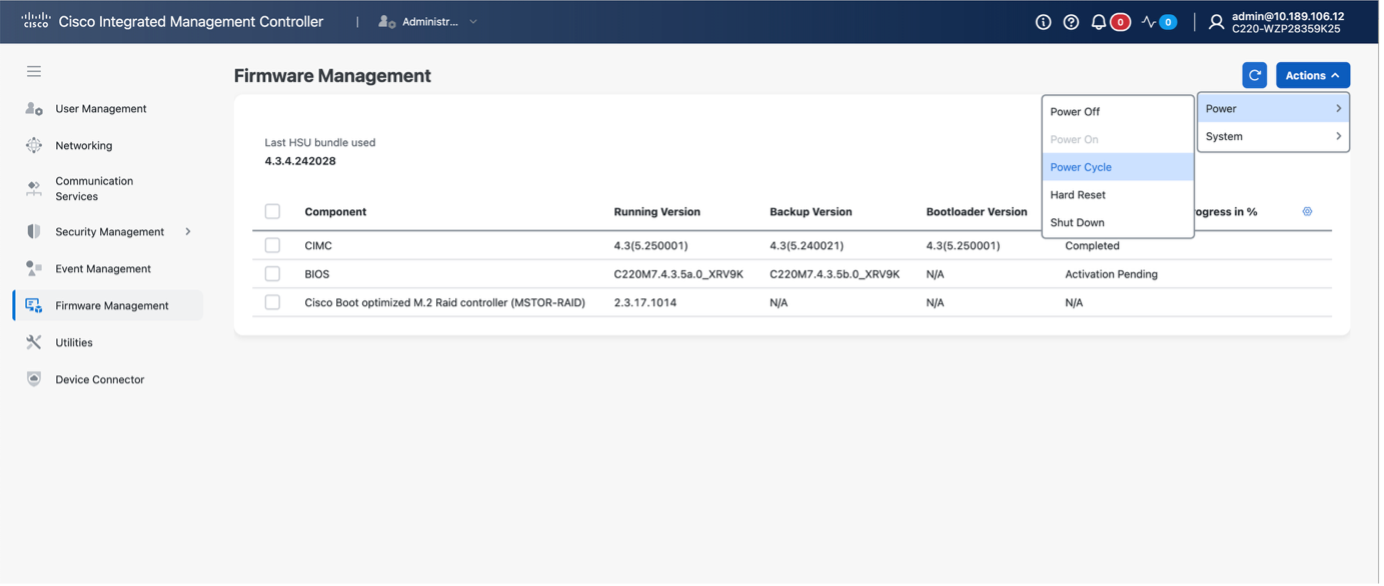Screen dimensions: 1384x586
Task: Open the info icon in header
Action: (1043, 22)
